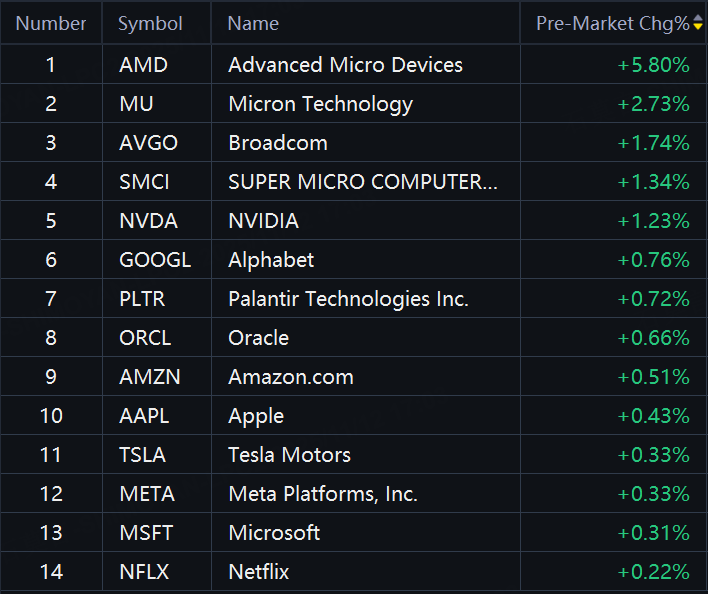
Task: Select the Amazon.com stock name
Action: 290,377
